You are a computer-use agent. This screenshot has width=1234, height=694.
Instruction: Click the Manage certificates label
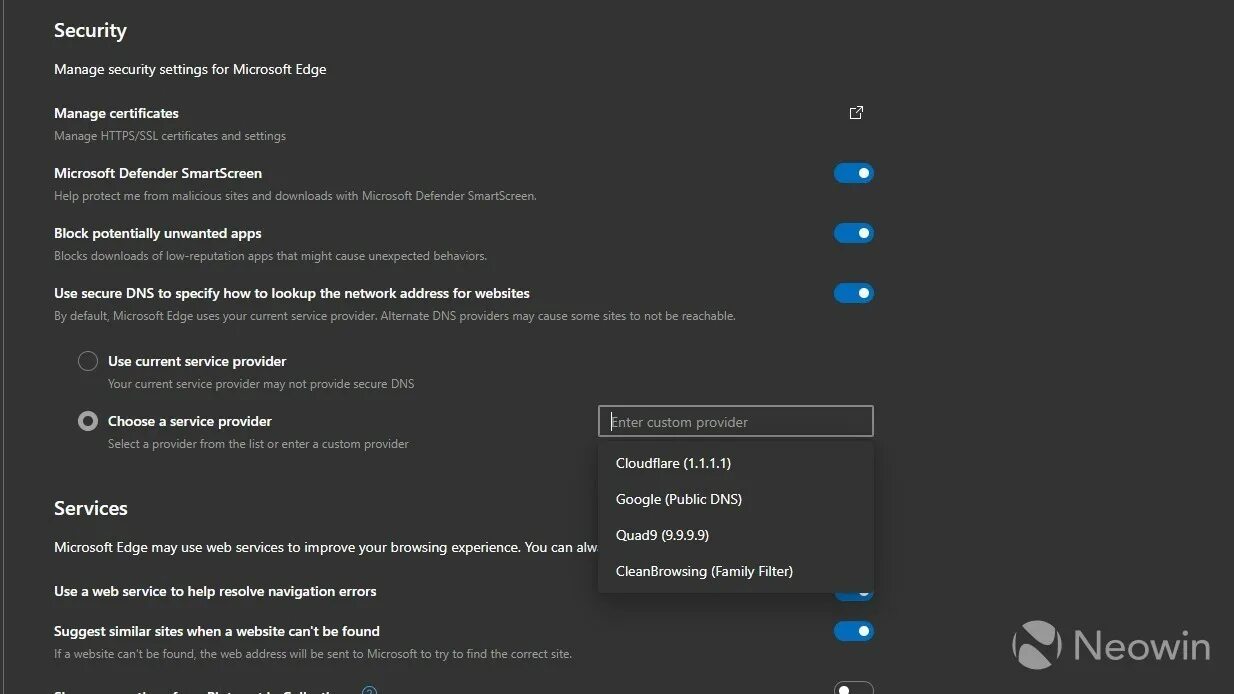coord(116,113)
